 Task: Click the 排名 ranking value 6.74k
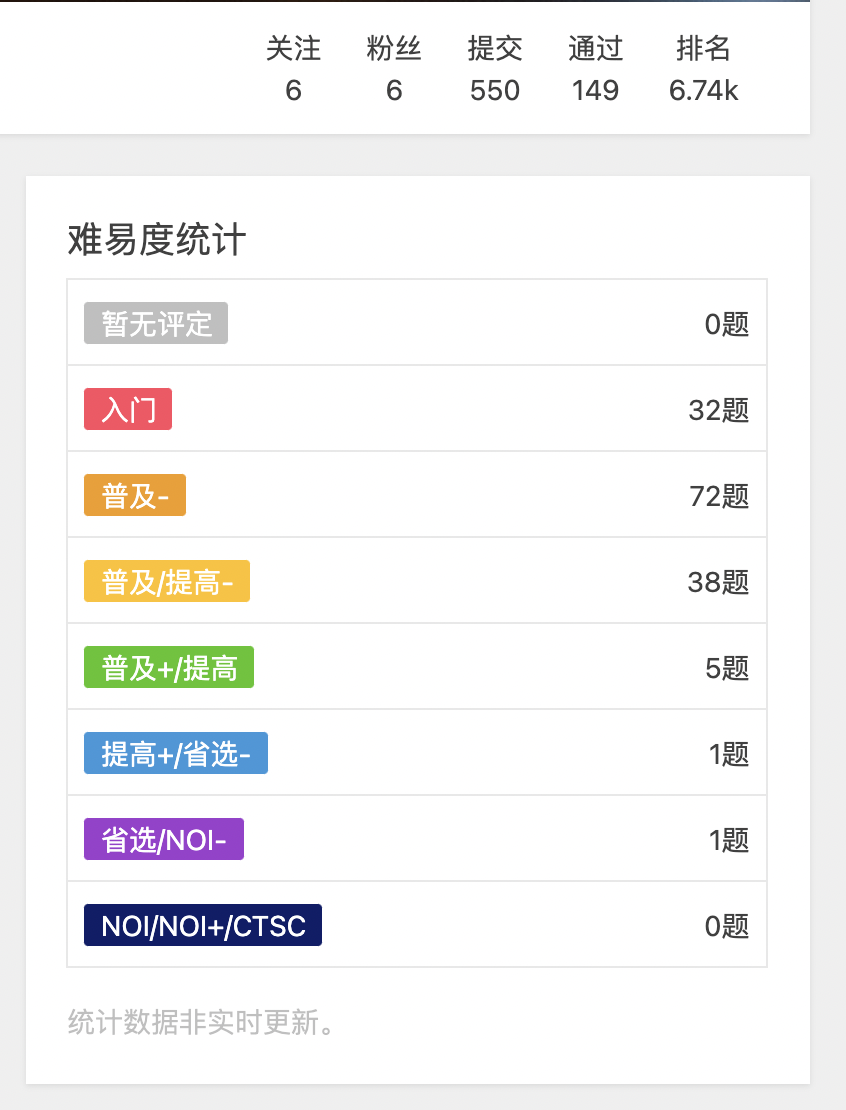coord(703,91)
